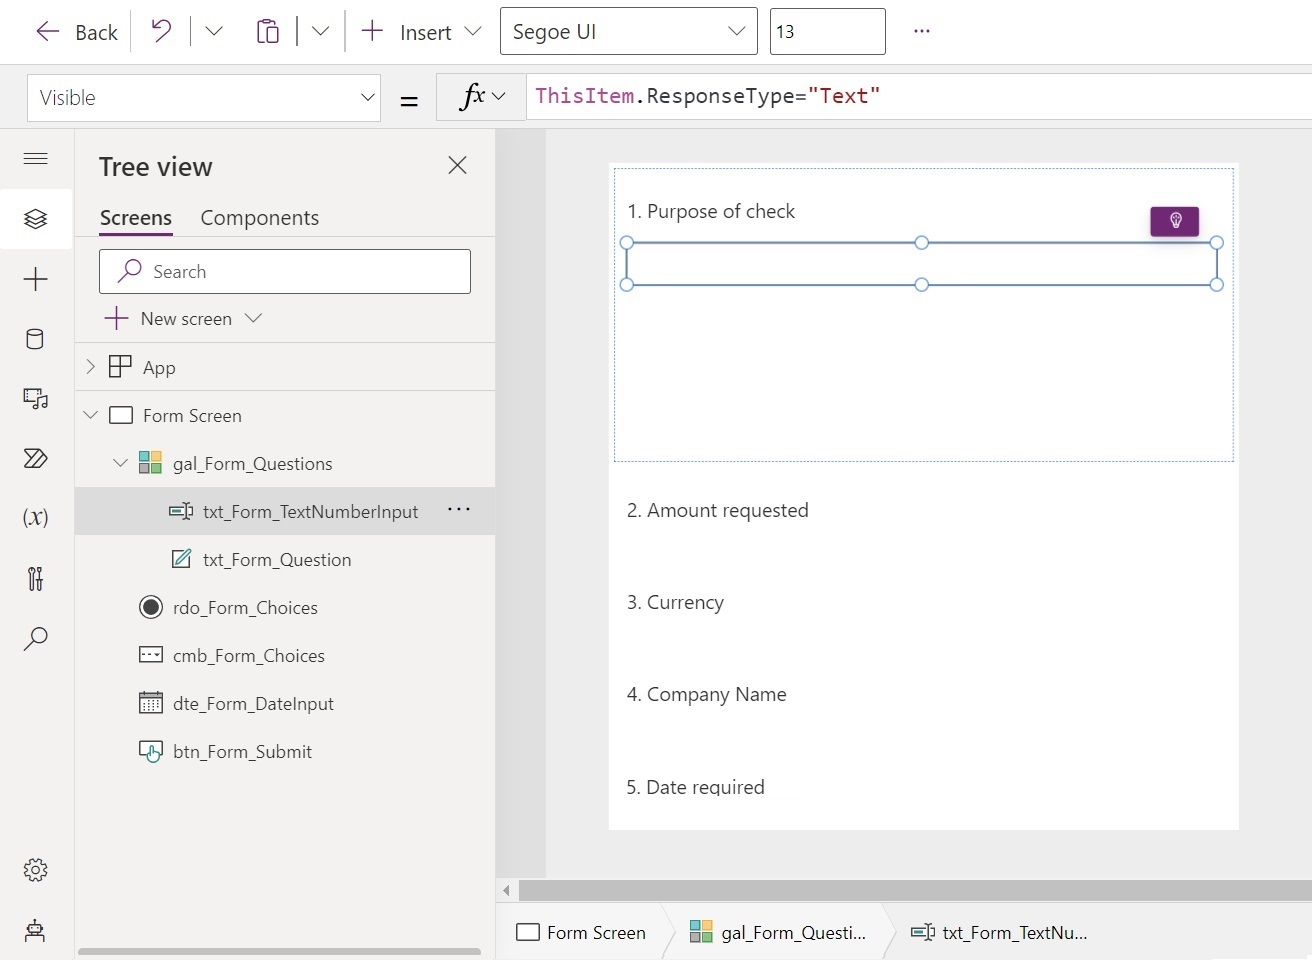Open the Media panel
Viewport: 1312px width, 960px height.
(35, 398)
